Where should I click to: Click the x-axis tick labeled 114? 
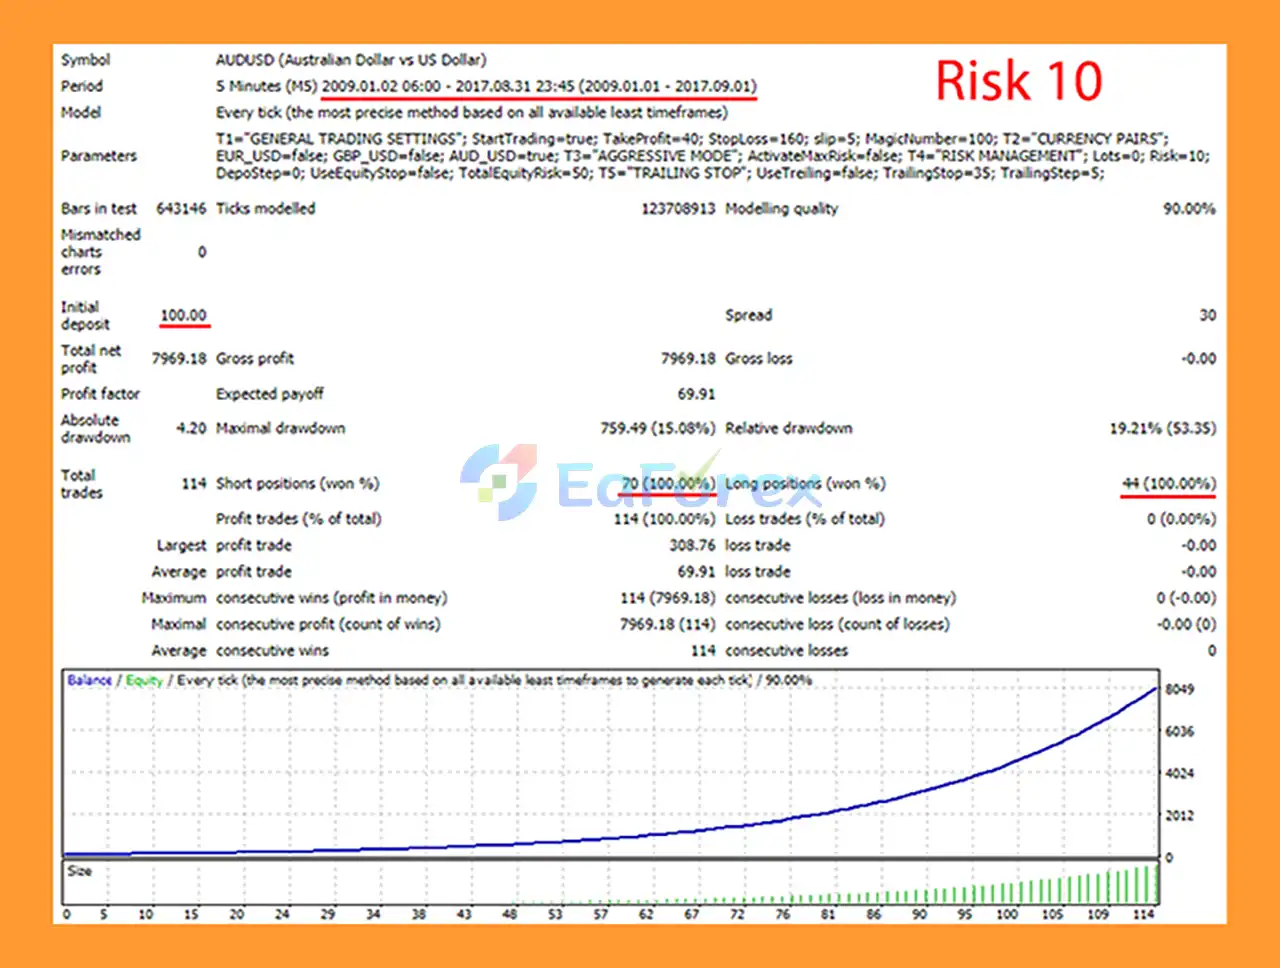pyautogui.click(x=1143, y=914)
